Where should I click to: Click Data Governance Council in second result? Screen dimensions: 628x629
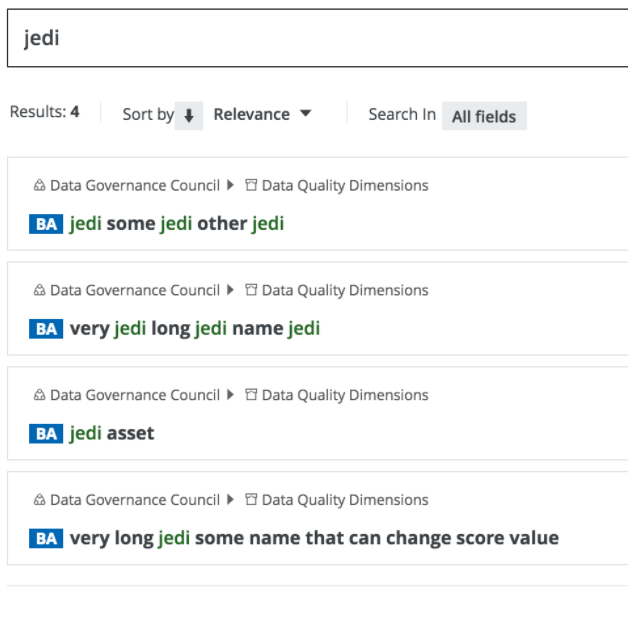pyautogui.click(x=134, y=290)
